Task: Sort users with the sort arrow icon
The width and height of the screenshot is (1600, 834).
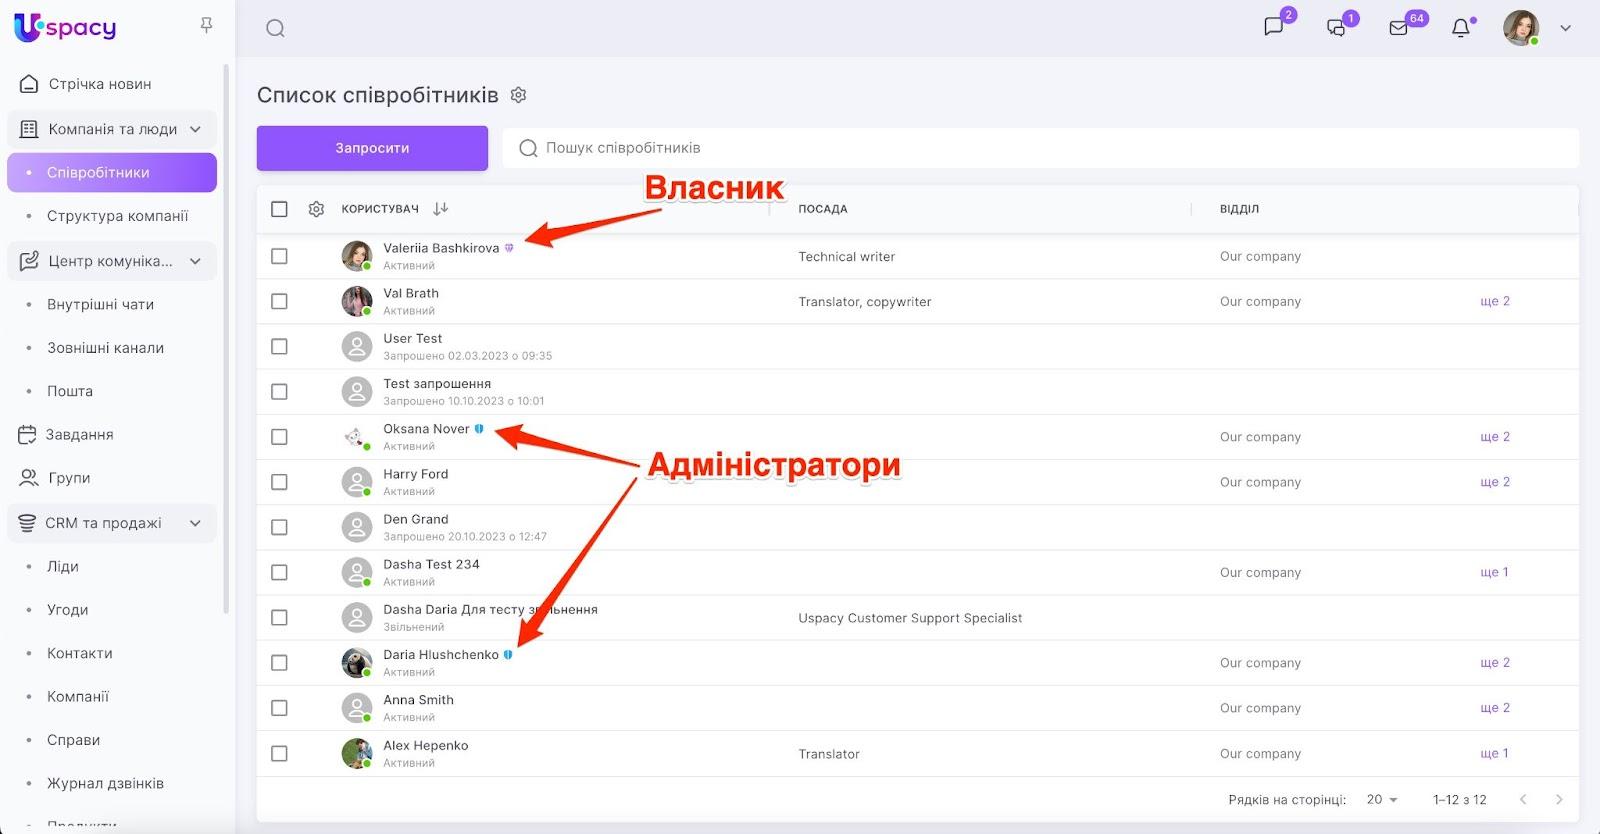Action: click(441, 209)
